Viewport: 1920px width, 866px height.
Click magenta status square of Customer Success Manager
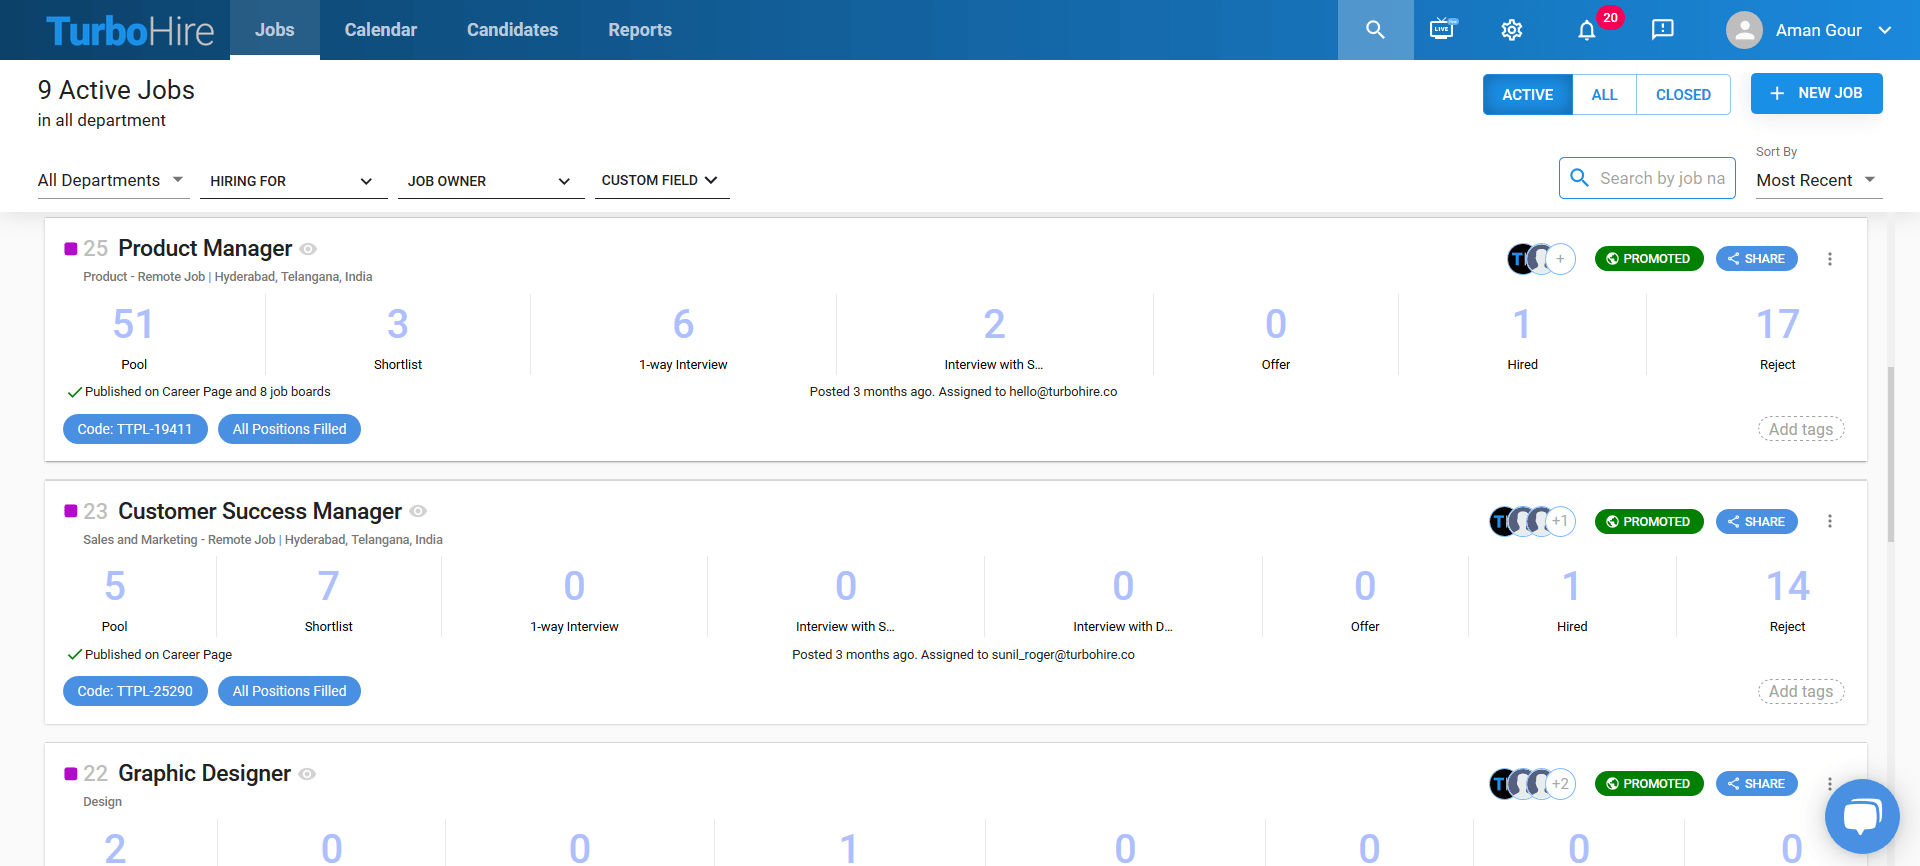pyautogui.click(x=71, y=511)
